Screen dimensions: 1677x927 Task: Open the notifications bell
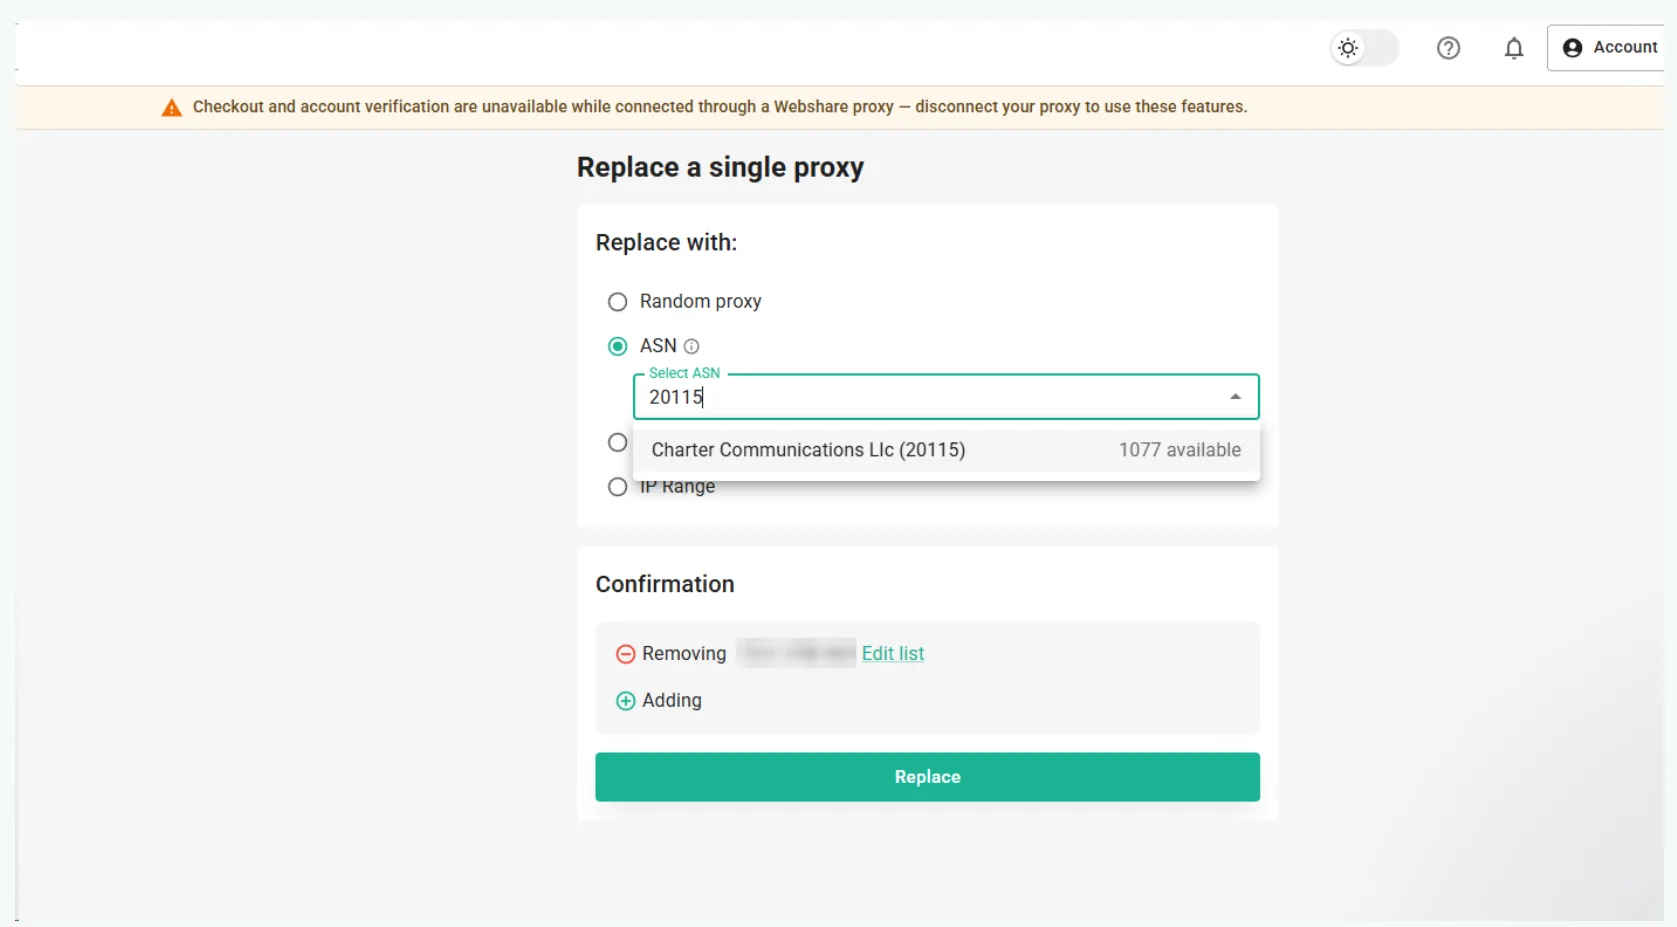tap(1514, 48)
